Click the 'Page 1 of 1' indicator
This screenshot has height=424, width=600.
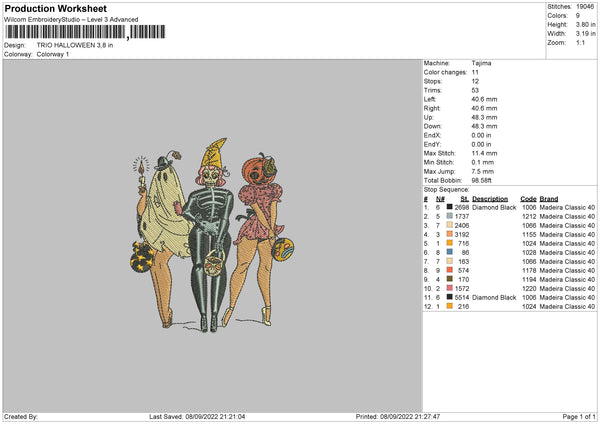pyautogui.click(x=579, y=416)
